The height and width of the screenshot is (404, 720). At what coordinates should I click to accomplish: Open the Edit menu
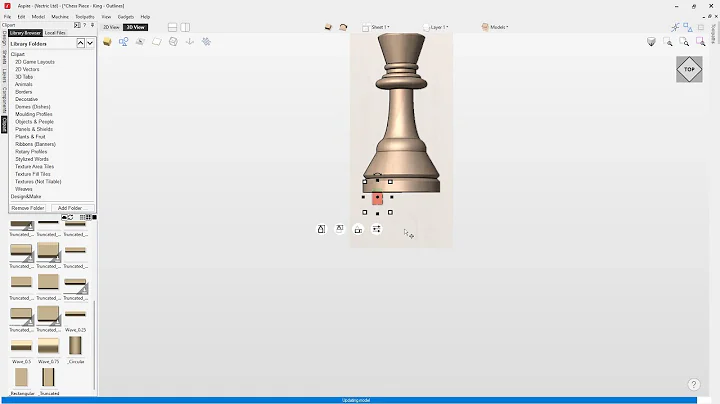coord(21,17)
